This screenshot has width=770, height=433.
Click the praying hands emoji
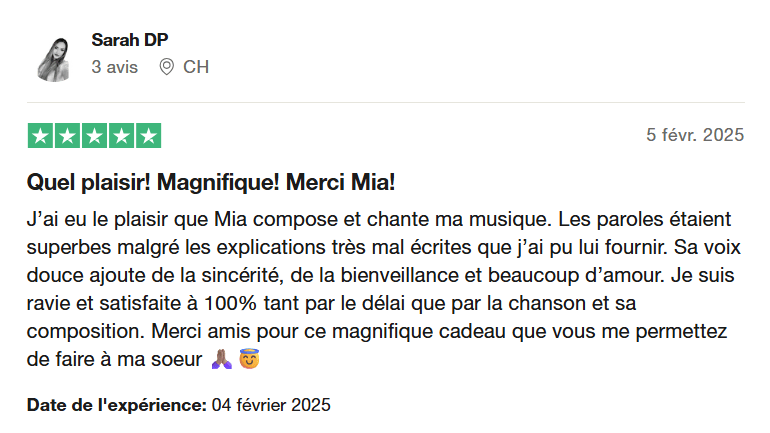click(x=222, y=358)
